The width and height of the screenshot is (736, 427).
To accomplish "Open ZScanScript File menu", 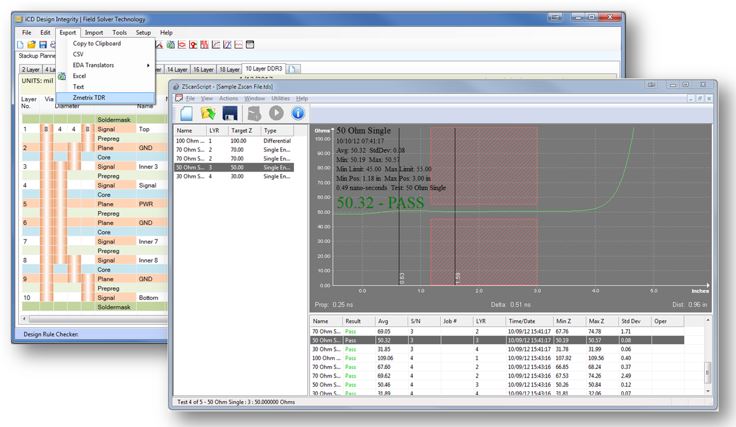I will tap(190, 99).
